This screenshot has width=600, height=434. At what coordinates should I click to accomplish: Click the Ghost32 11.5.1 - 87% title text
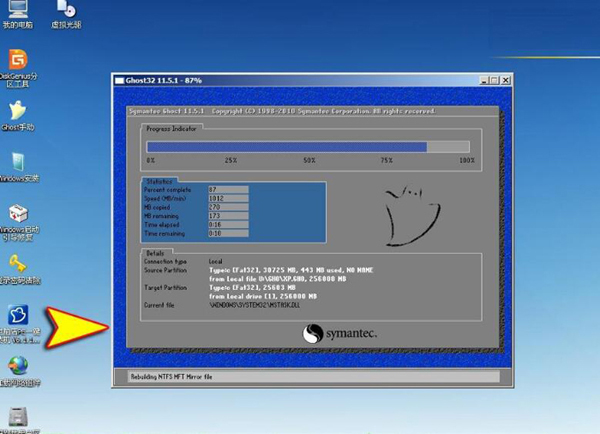tap(163, 80)
